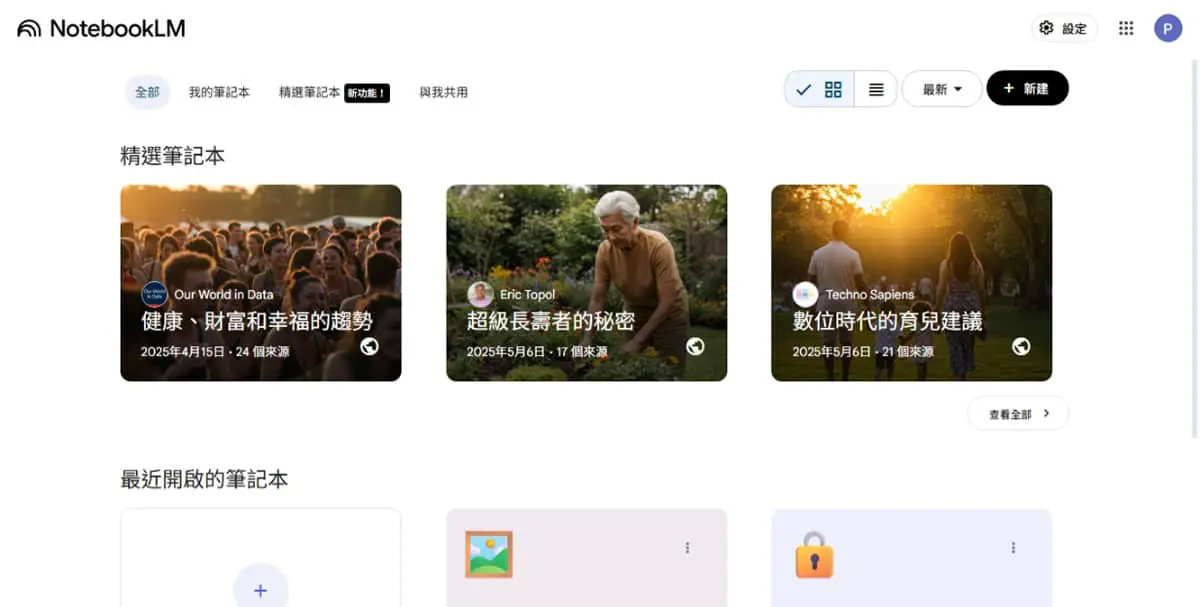Open the 設定 gear settings
Screen dimensions: 1200x607
[x=1064, y=28]
